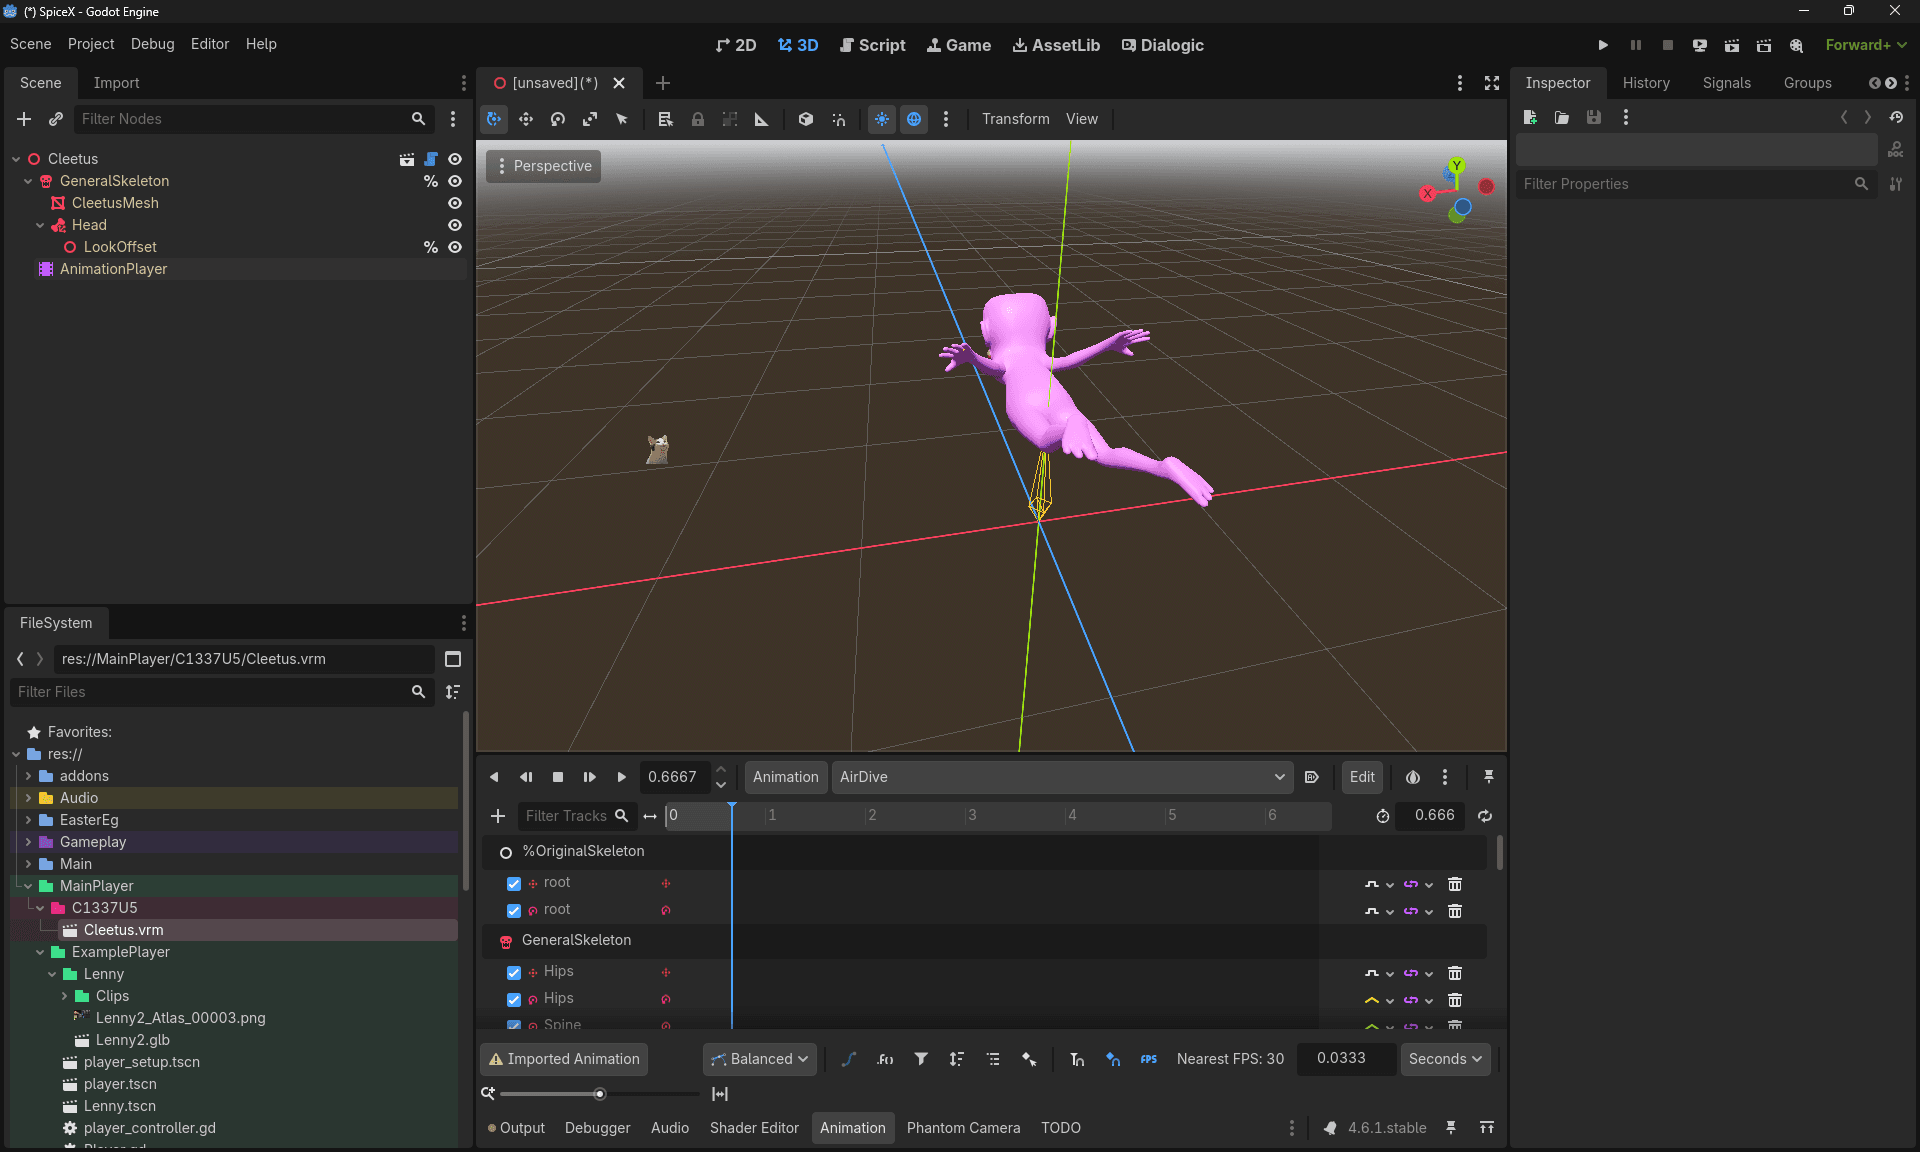Click the add track plus icon
1920x1152 pixels.
pos(498,816)
